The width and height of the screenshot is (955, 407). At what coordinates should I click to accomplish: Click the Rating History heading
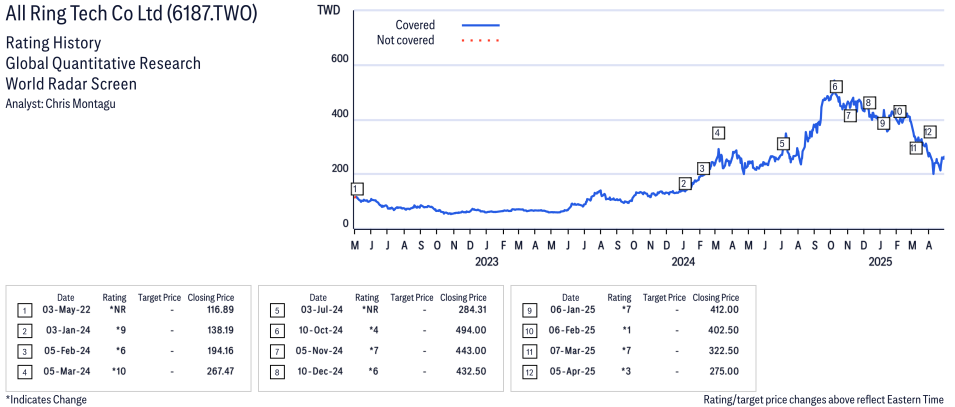click(x=53, y=44)
